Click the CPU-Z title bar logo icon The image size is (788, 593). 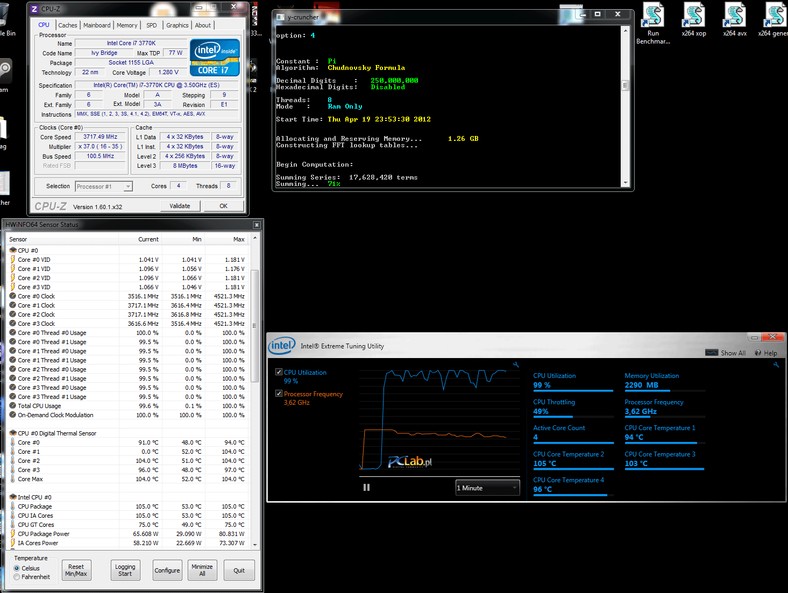tap(36, 9)
